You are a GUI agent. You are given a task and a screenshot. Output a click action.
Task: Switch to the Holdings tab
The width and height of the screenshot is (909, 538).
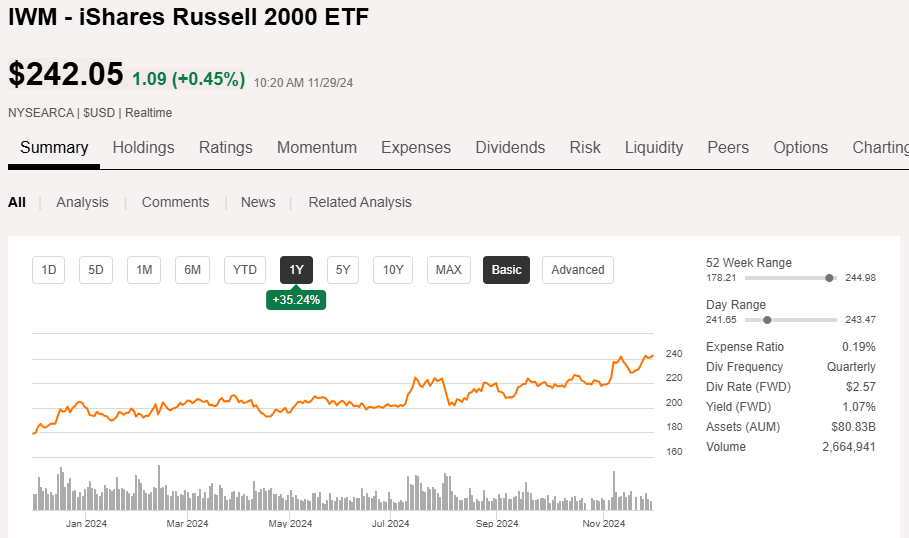[x=143, y=147]
